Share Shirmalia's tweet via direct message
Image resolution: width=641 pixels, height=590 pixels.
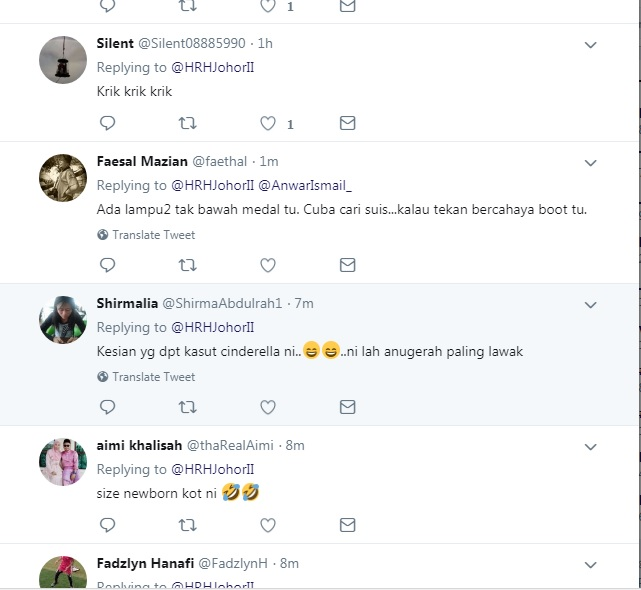(347, 407)
